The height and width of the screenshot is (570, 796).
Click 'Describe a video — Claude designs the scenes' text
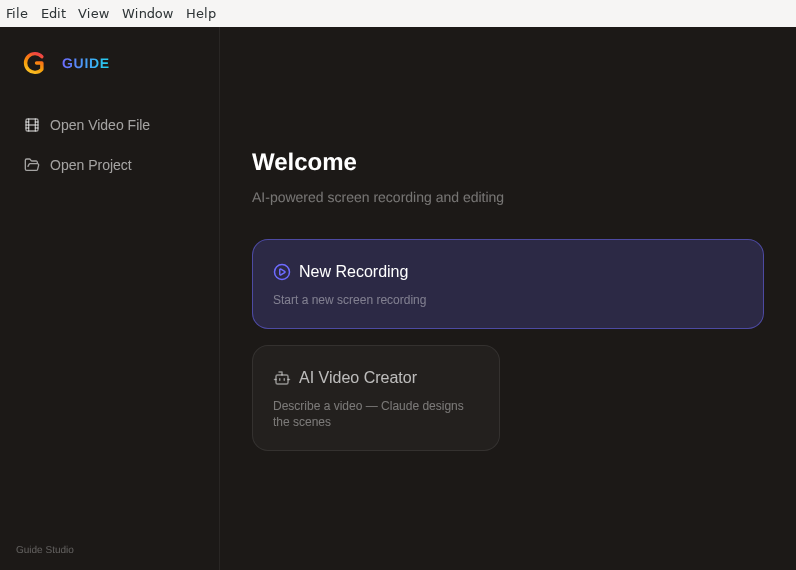(x=368, y=414)
